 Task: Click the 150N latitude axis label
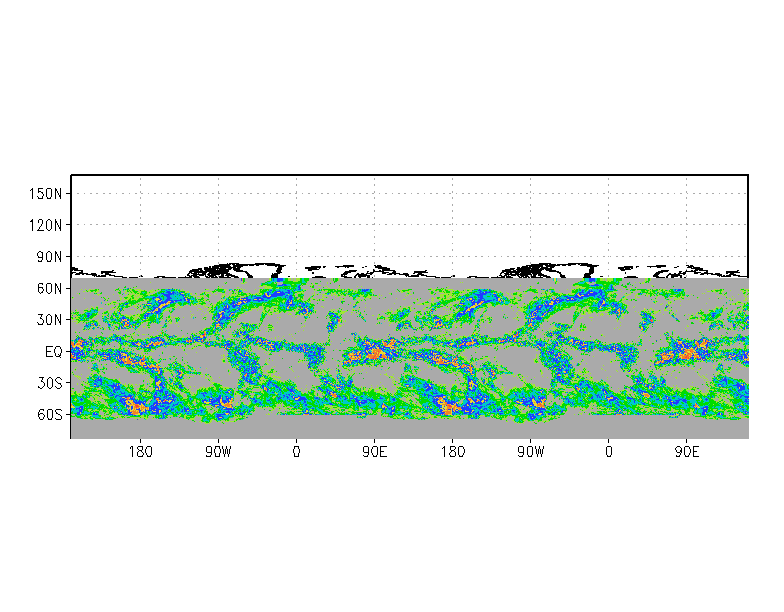[x=46, y=194]
